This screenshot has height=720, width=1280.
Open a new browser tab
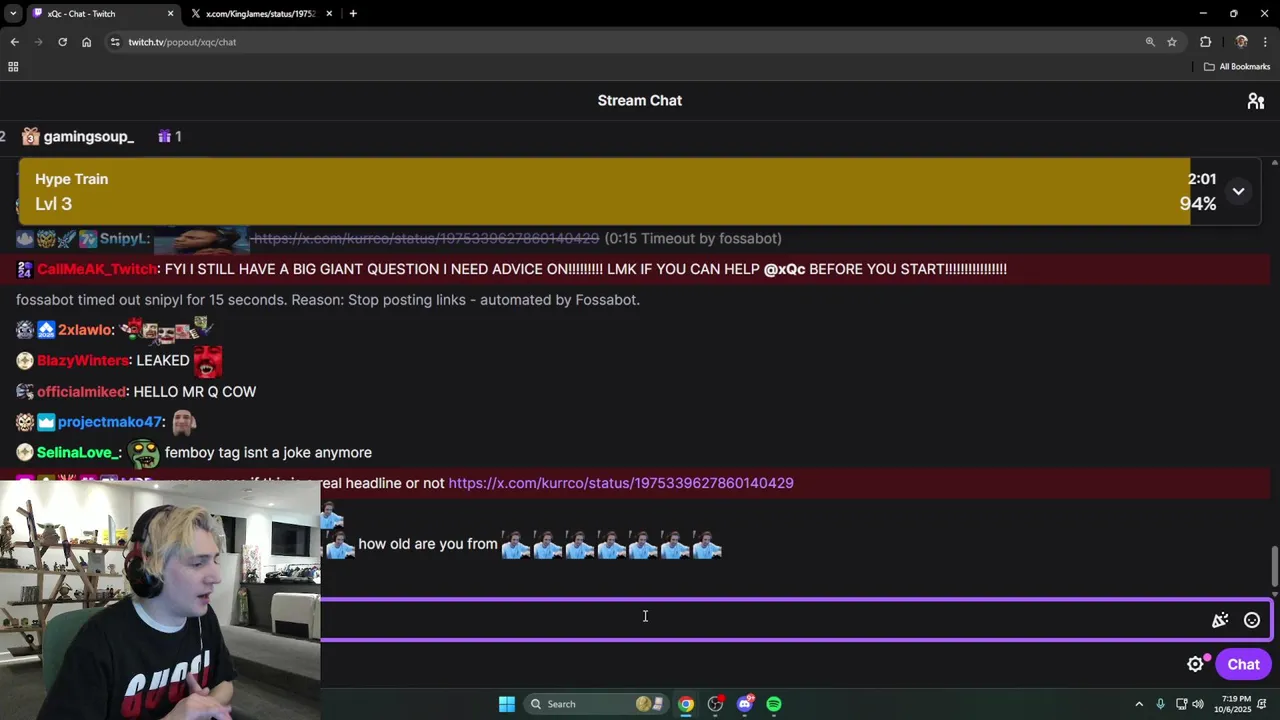(353, 14)
